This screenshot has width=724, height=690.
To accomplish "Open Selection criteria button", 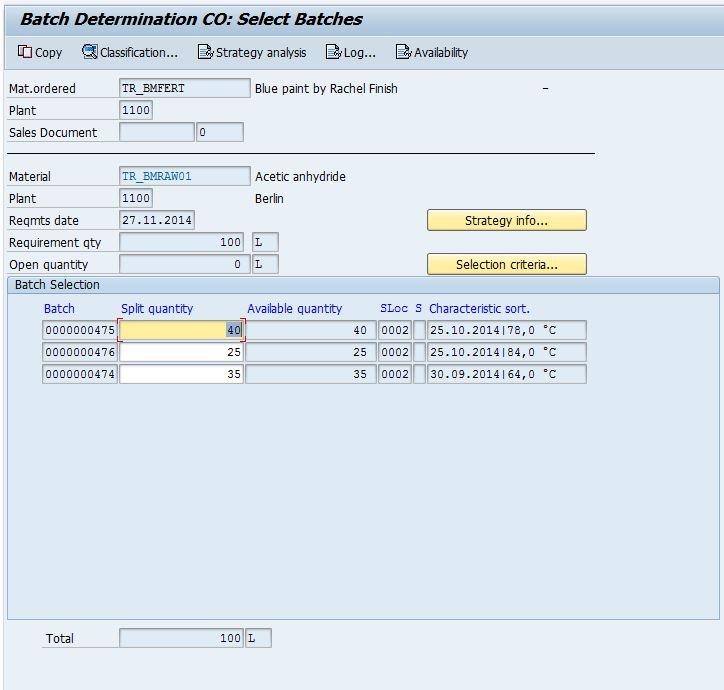I will (x=507, y=264).
